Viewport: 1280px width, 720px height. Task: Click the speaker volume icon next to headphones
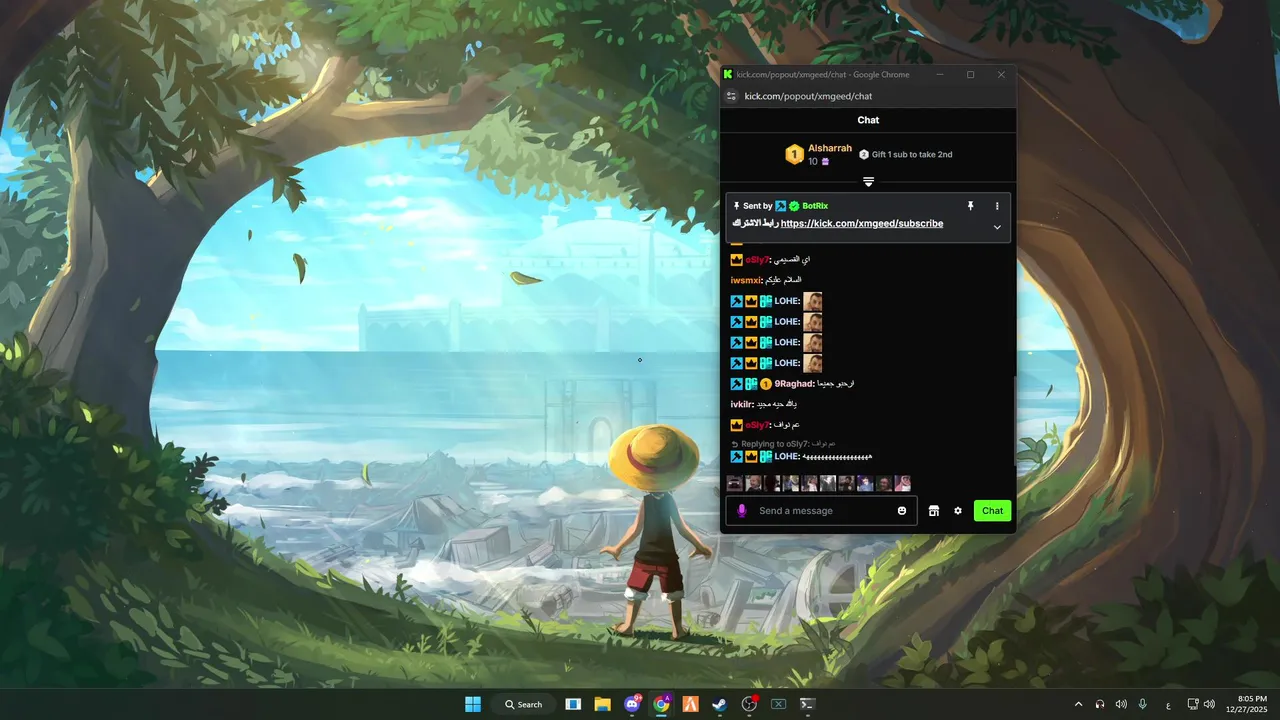point(1121,704)
